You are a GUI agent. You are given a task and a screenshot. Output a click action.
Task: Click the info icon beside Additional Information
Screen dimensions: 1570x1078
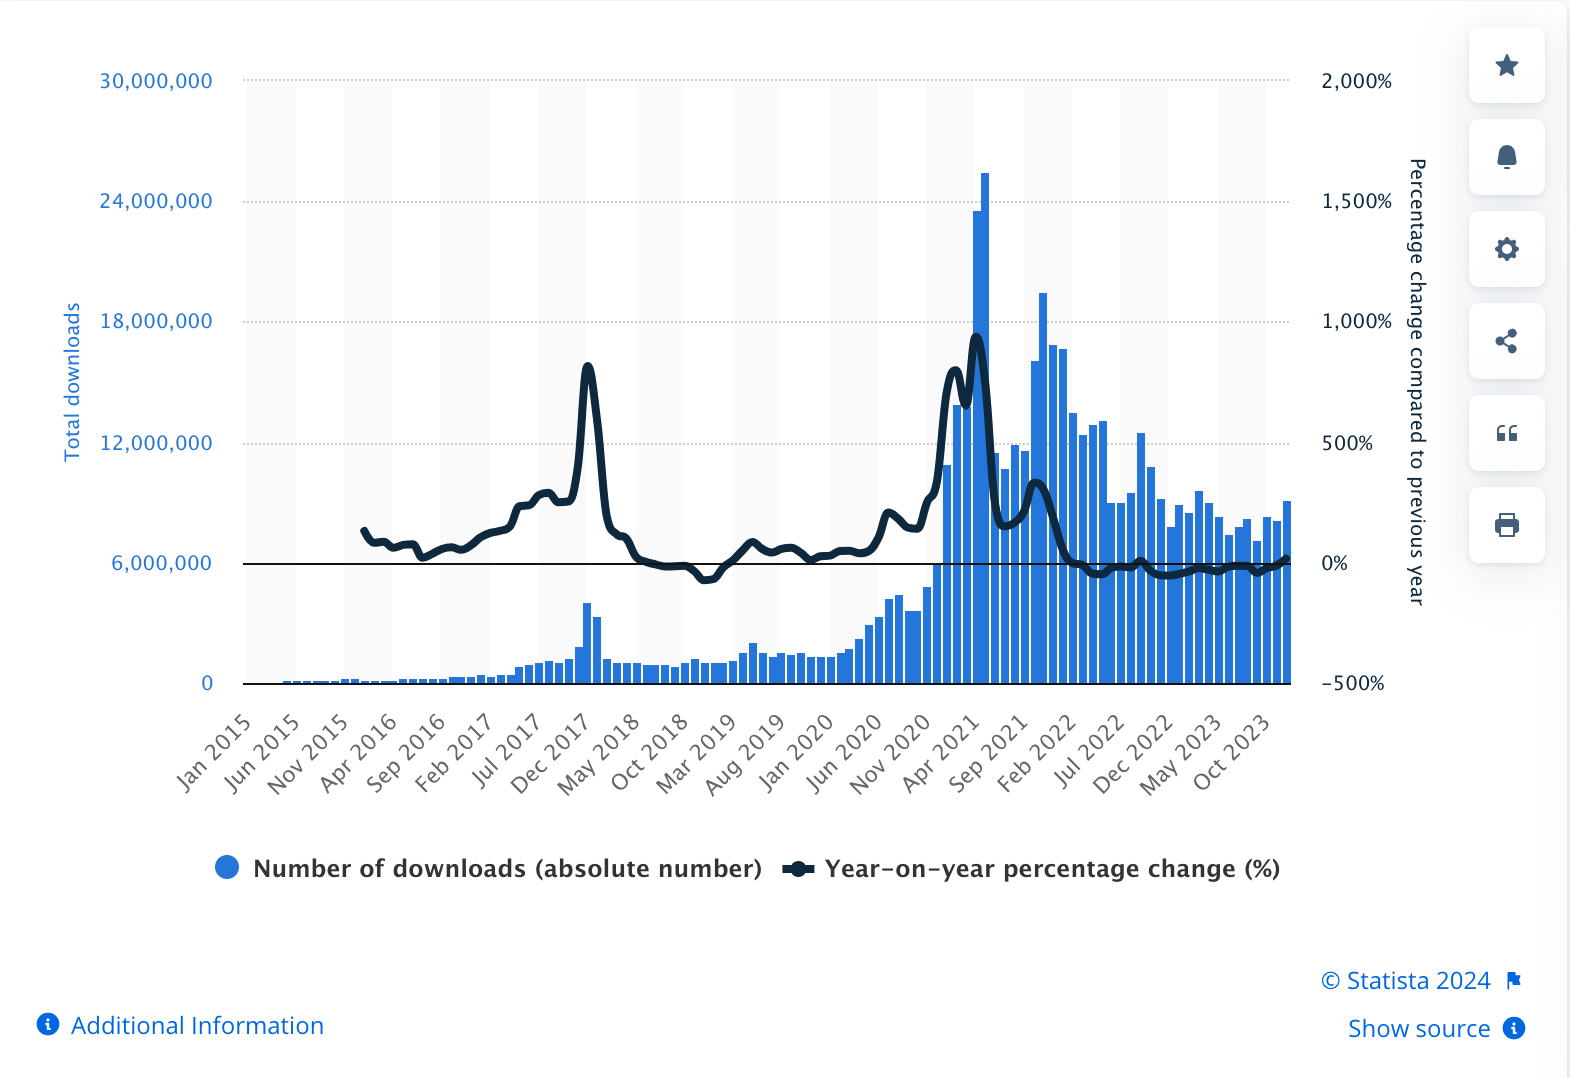click(48, 1024)
